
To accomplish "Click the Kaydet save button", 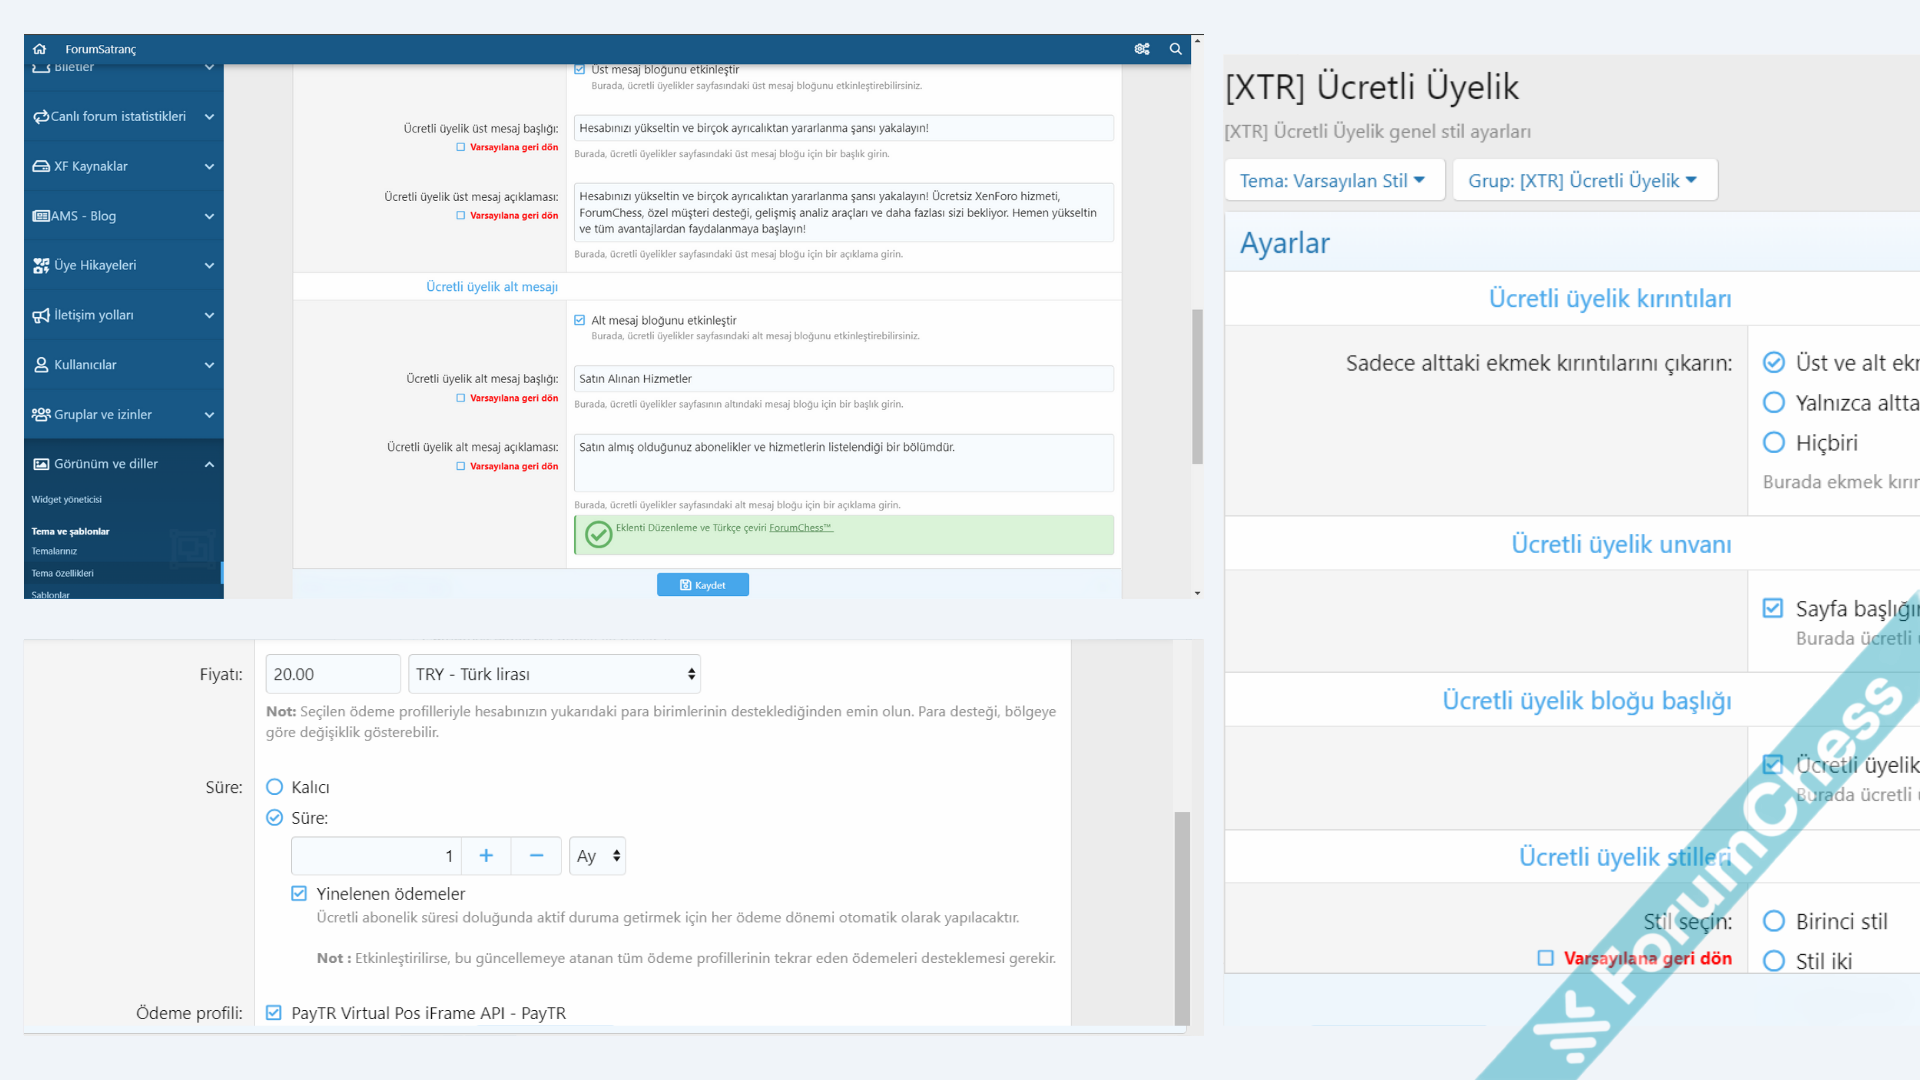I will pos(702,585).
